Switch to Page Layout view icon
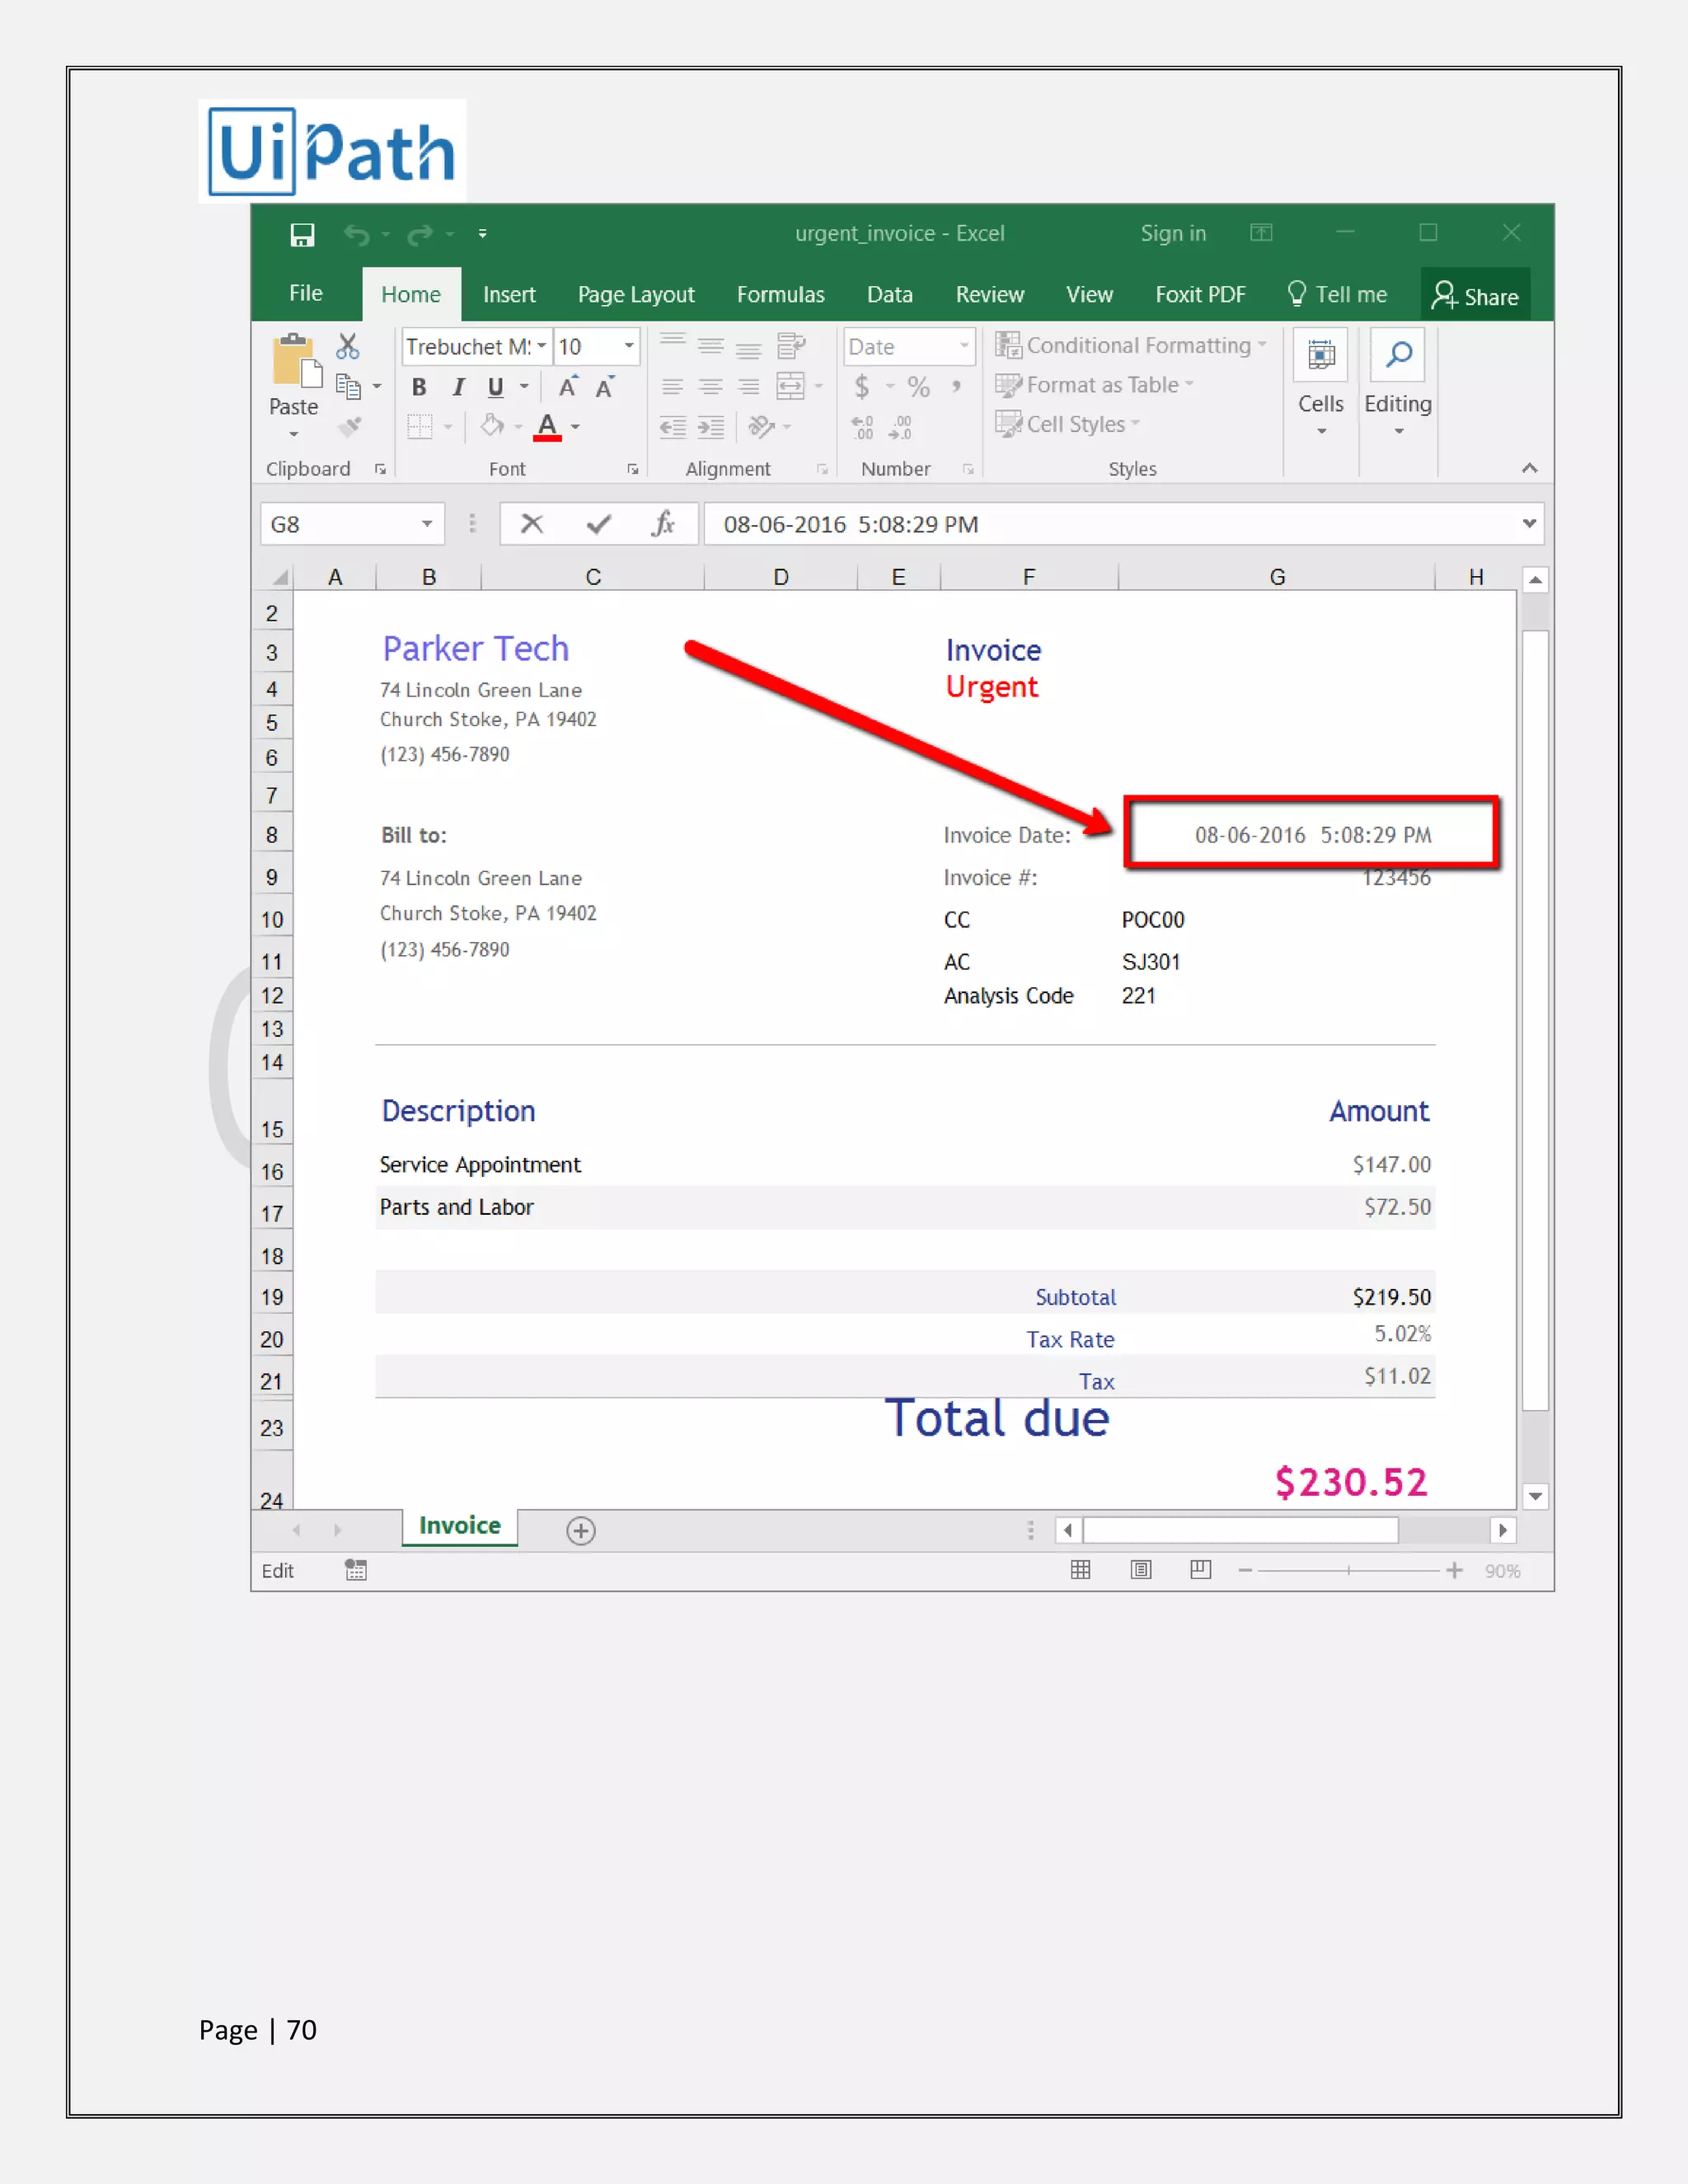1688x2184 pixels. [x=1141, y=1570]
